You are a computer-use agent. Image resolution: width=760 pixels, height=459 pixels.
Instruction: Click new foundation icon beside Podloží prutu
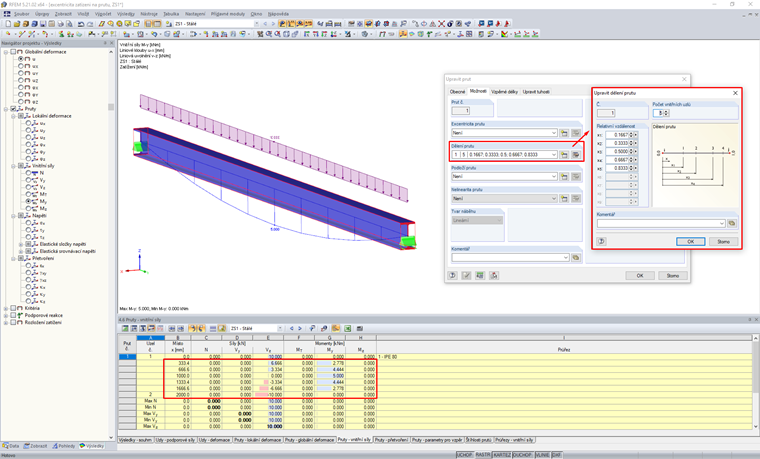point(565,176)
